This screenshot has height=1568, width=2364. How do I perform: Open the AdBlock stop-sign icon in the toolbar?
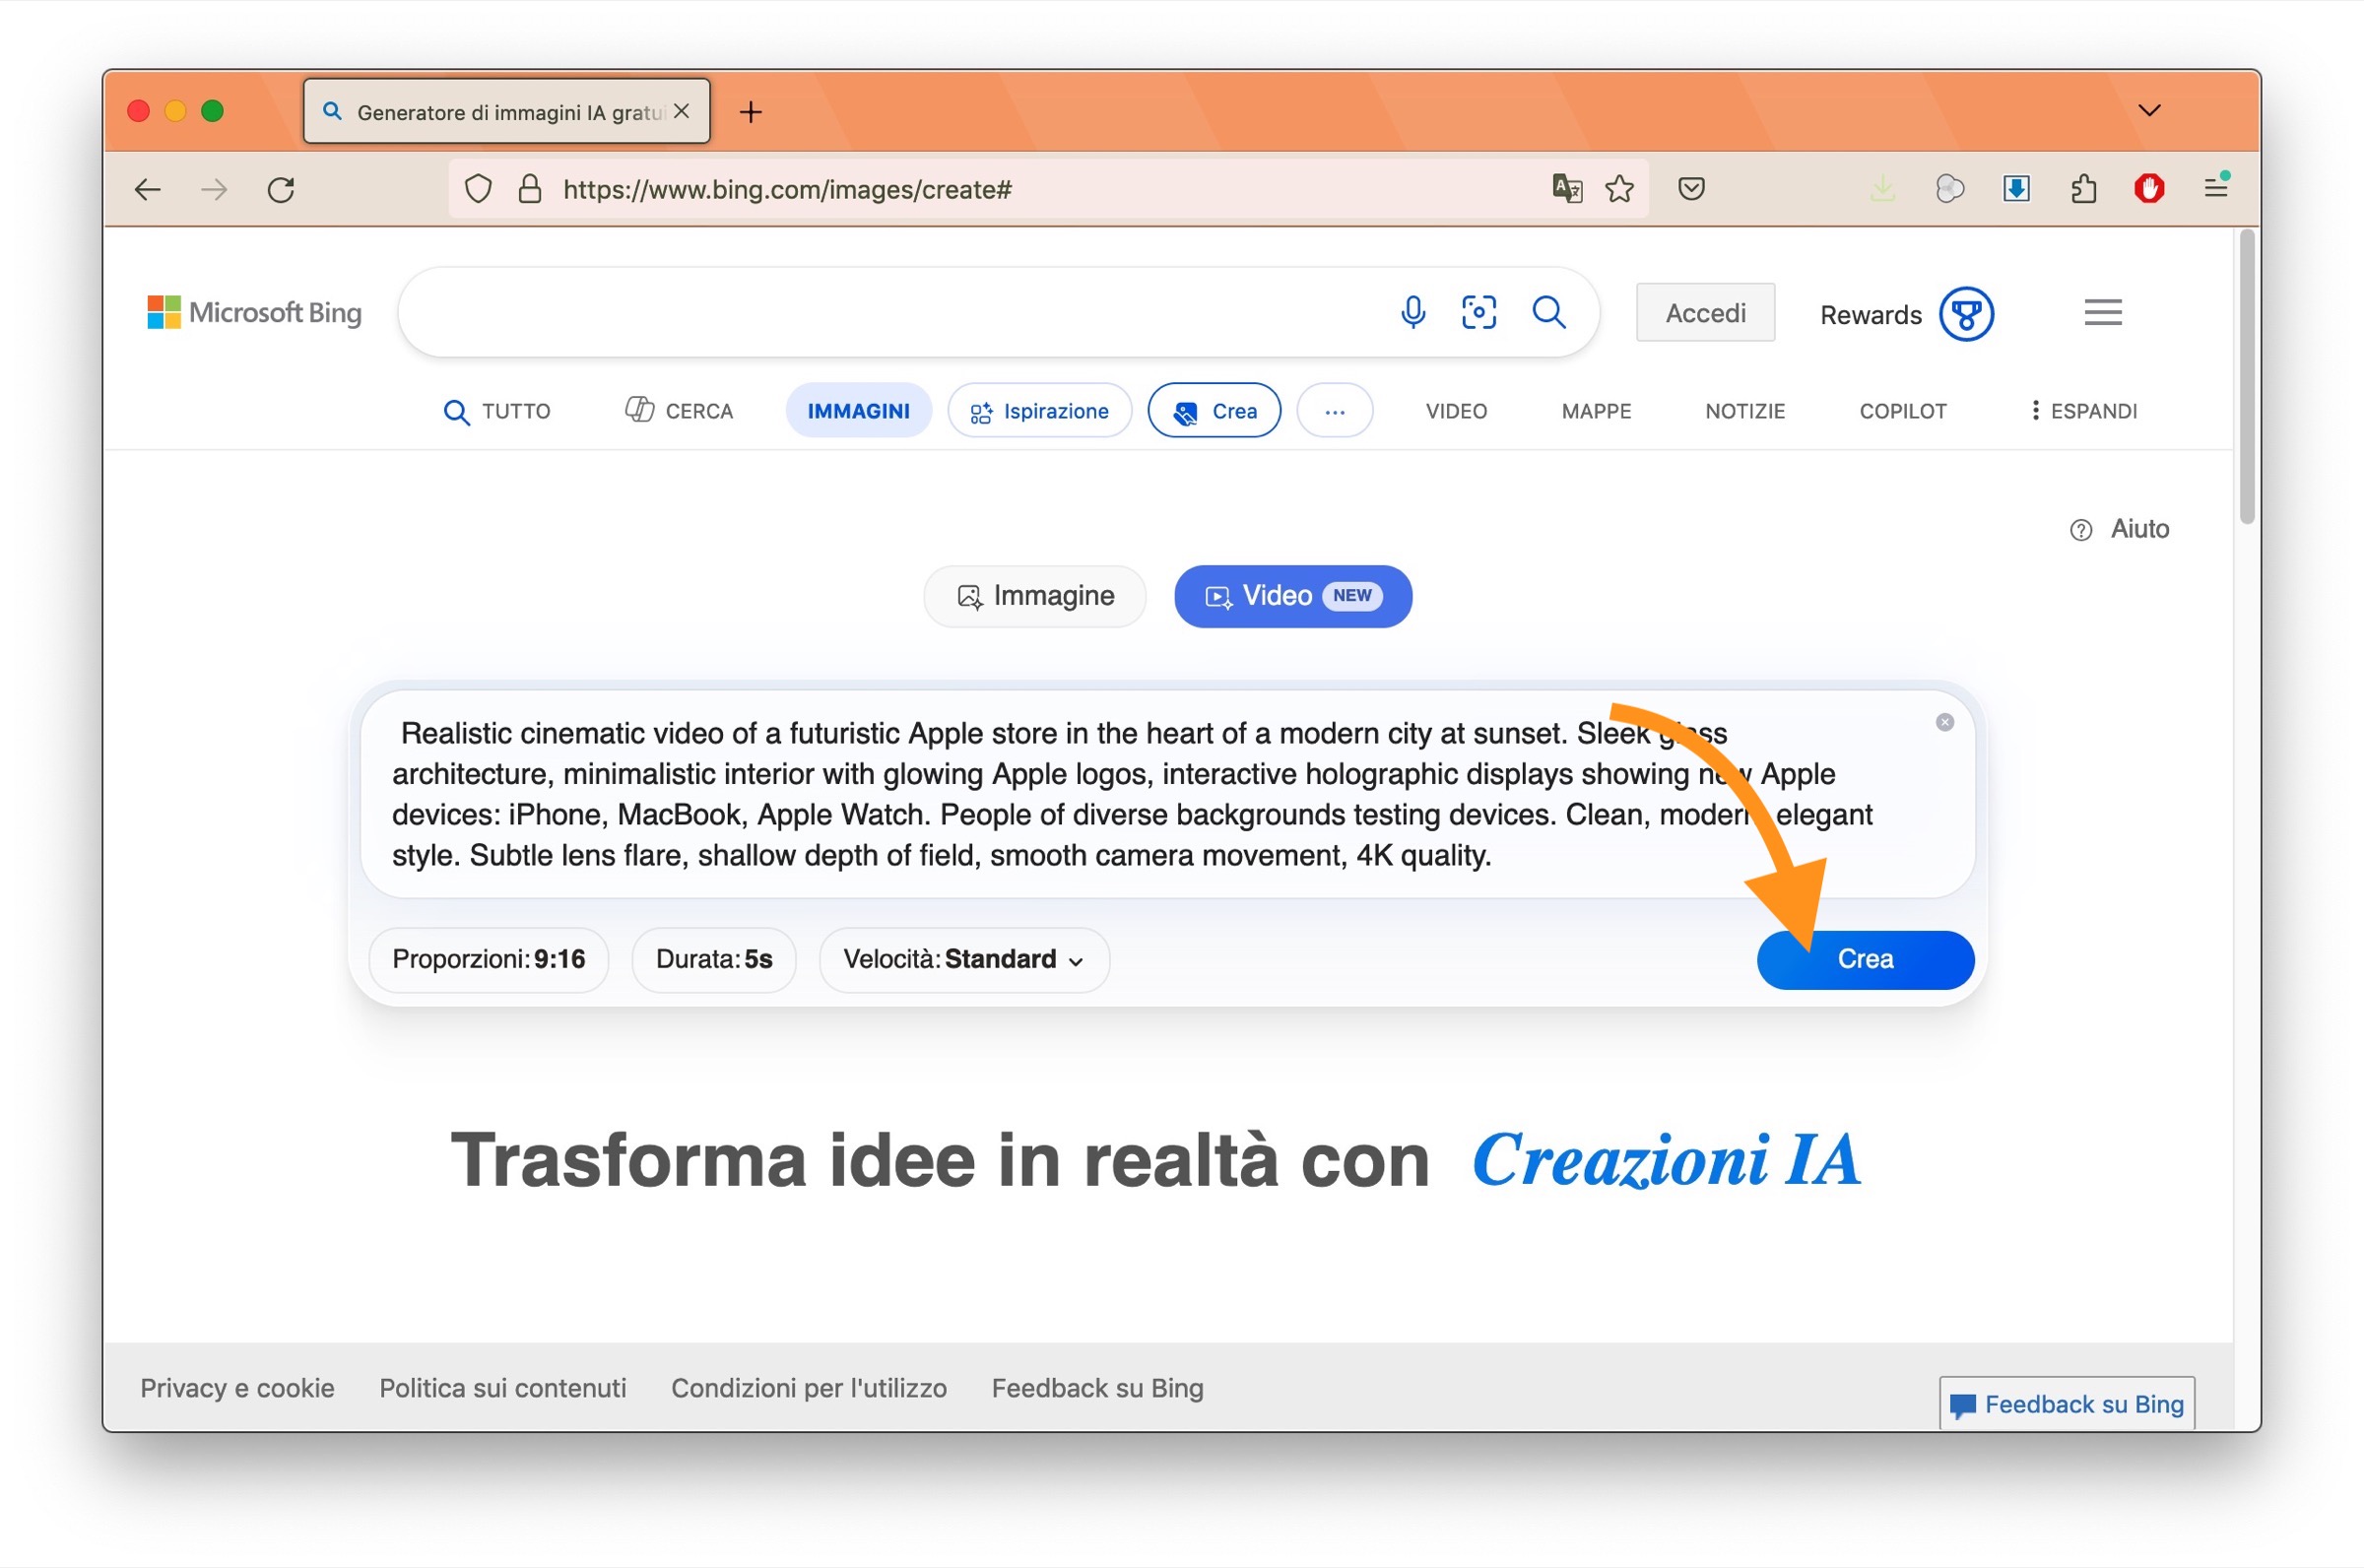click(x=2150, y=189)
